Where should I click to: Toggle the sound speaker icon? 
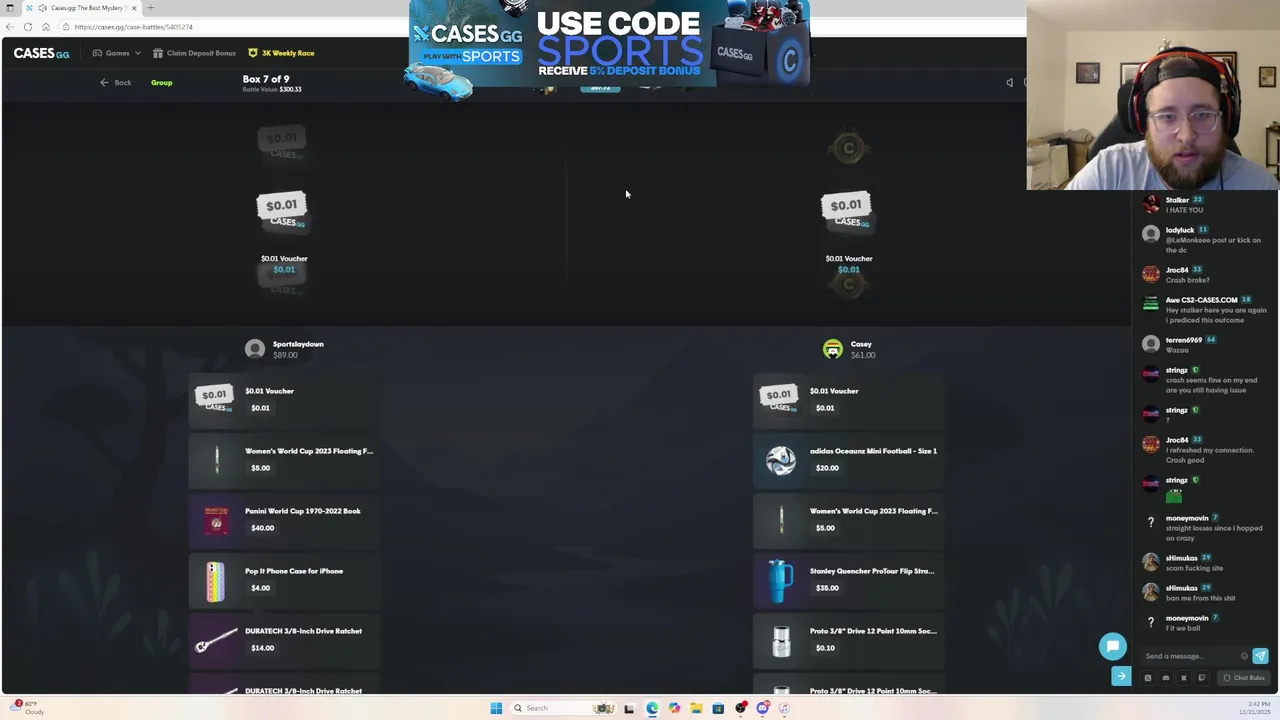coord(1009,83)
